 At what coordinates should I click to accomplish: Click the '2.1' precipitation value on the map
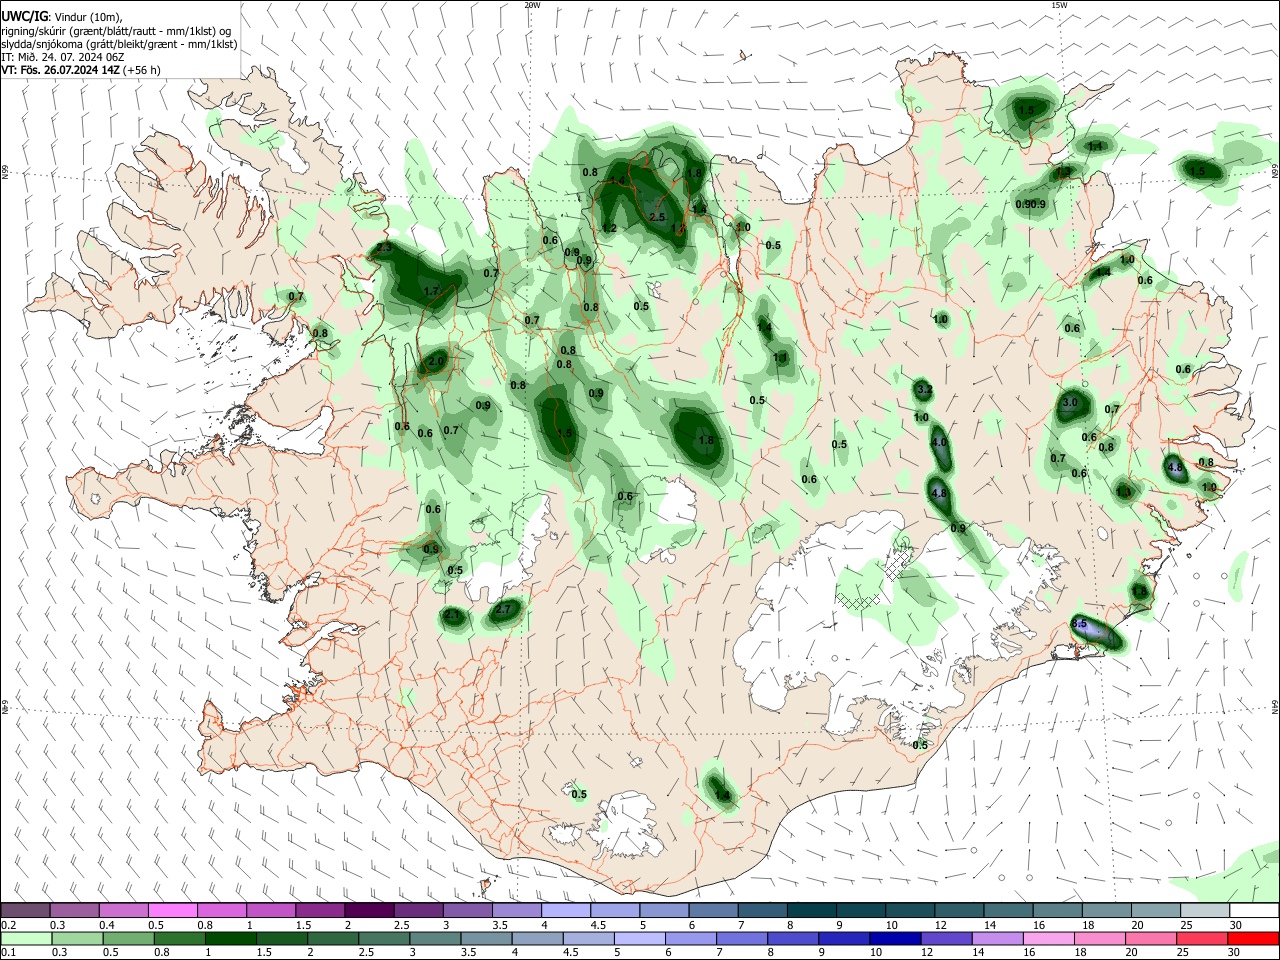(x=452, y=615)
